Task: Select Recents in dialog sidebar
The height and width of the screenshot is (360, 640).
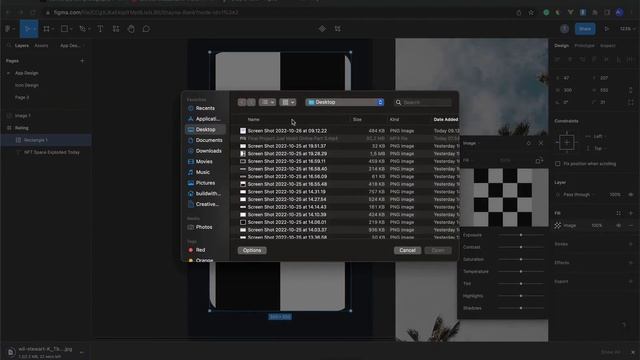Action: 205,108
